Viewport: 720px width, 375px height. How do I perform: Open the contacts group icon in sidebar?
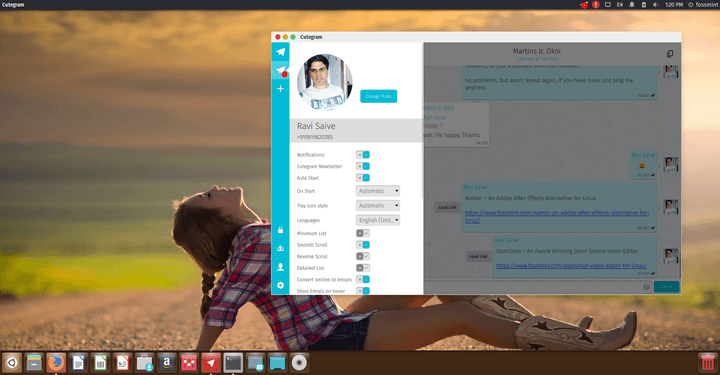pyautogui.click(x=280, y=248)
